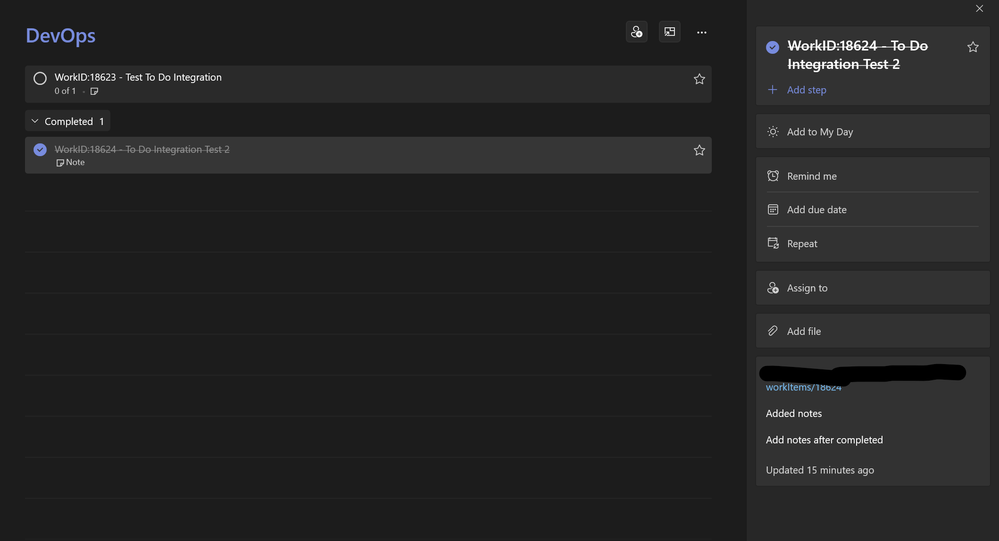Click the task title in detail panel
Image resolution: width=999 pixels, height=541 pixels.
pos(858,55)
